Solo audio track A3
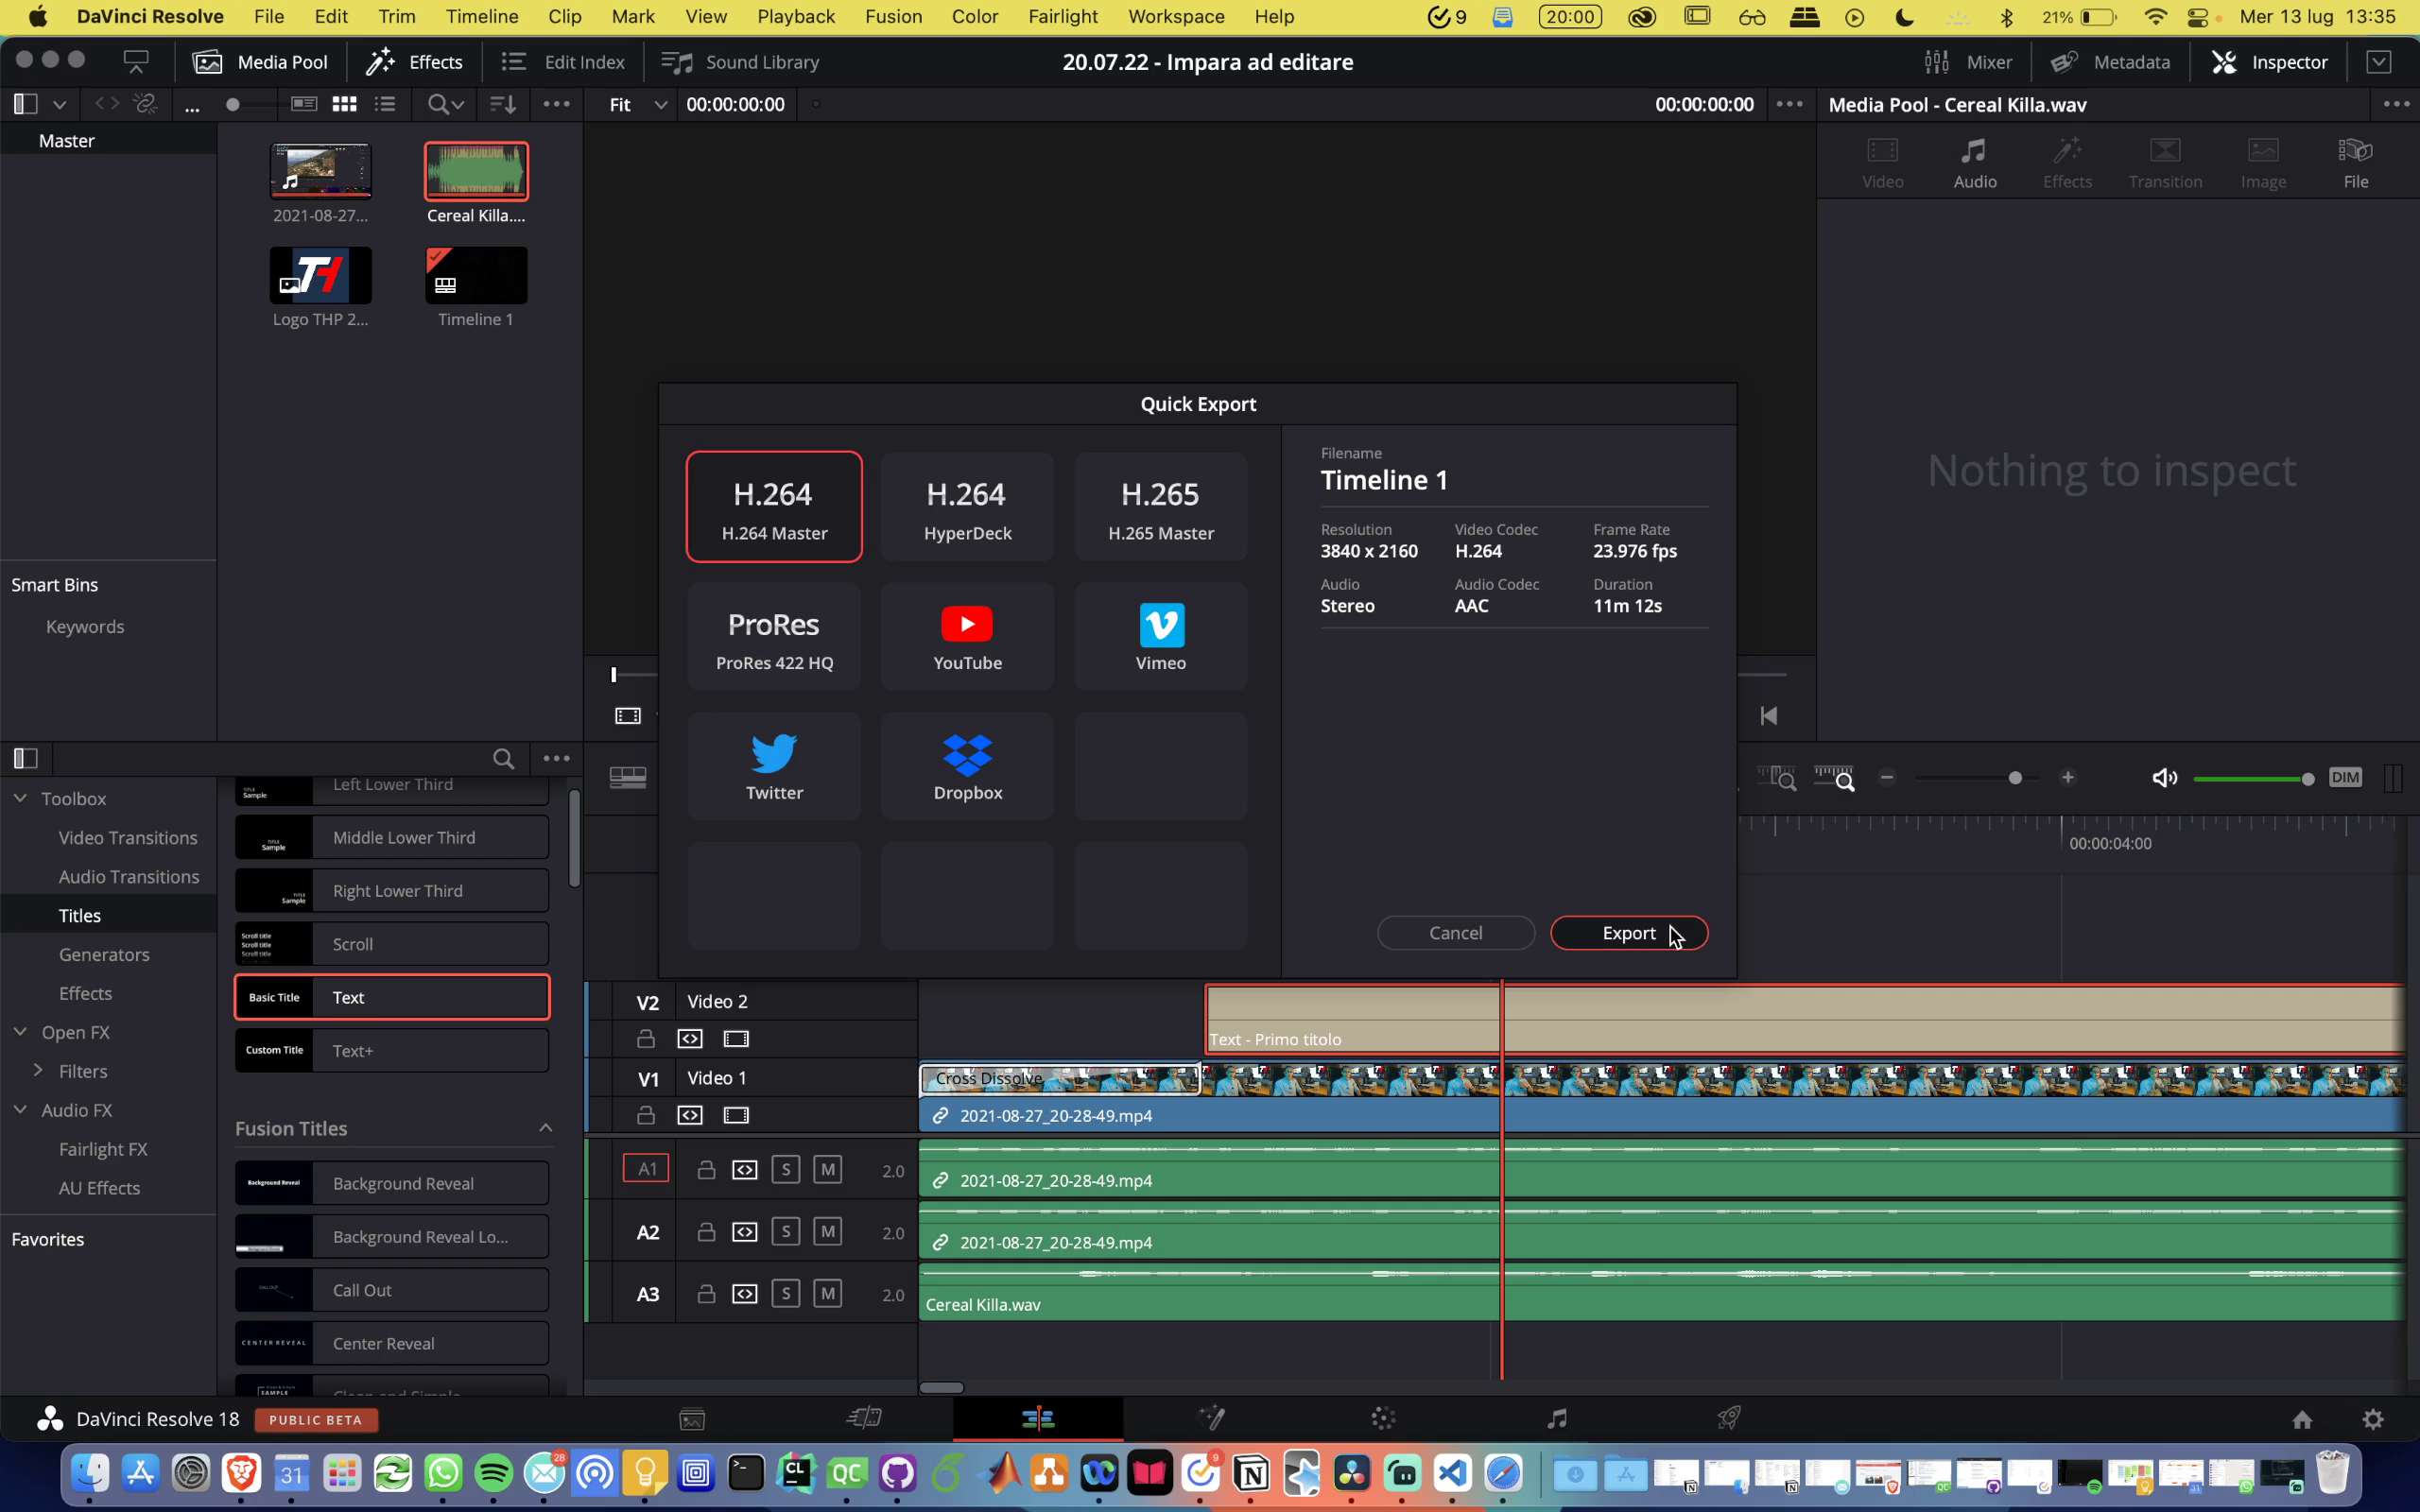 786,1293
